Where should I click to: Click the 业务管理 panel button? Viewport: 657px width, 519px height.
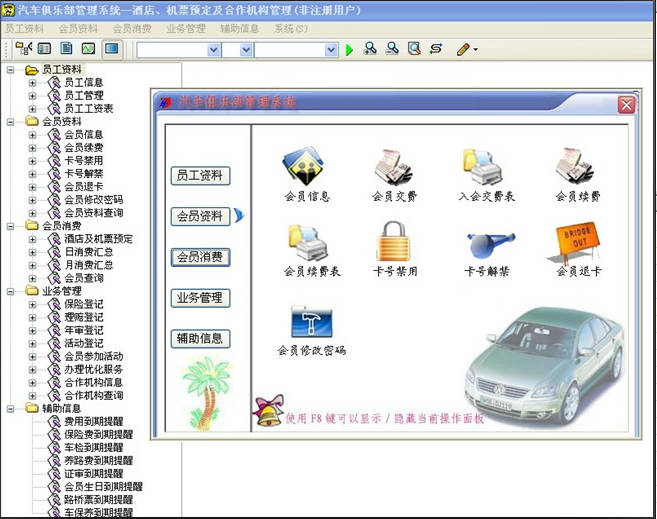tap(200, 298)
